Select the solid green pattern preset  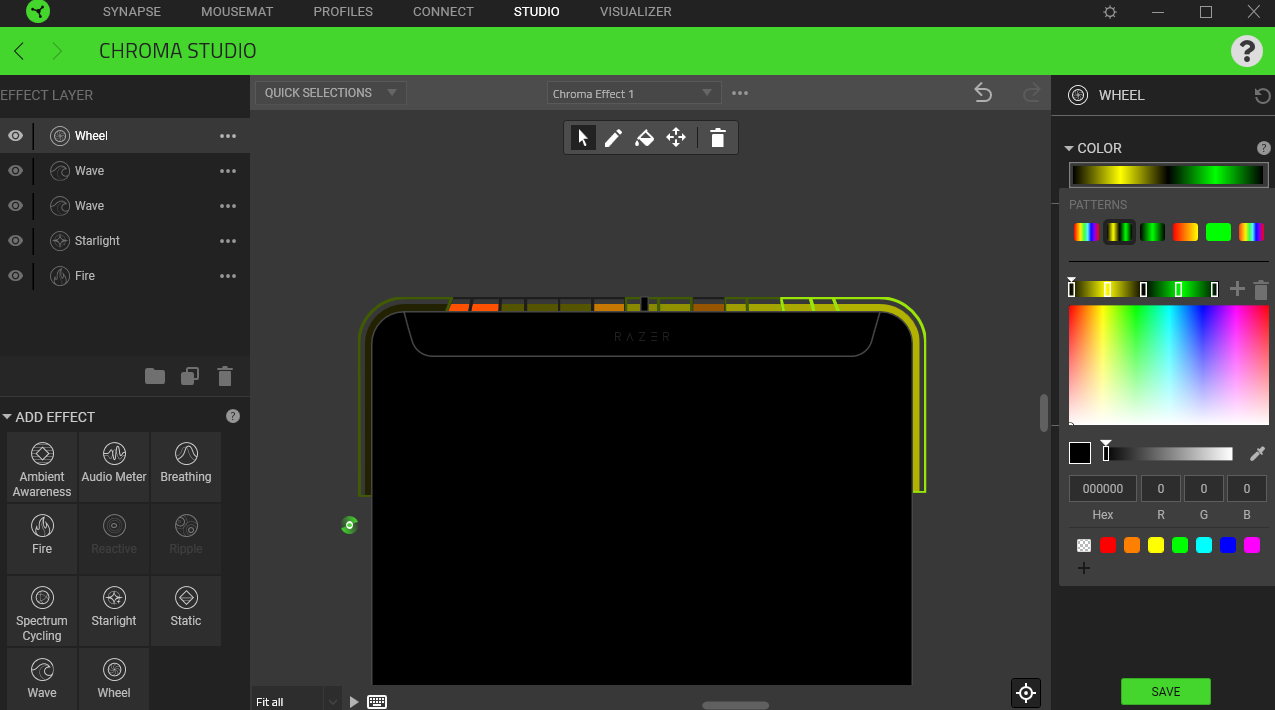click(x=1218, y=232)
